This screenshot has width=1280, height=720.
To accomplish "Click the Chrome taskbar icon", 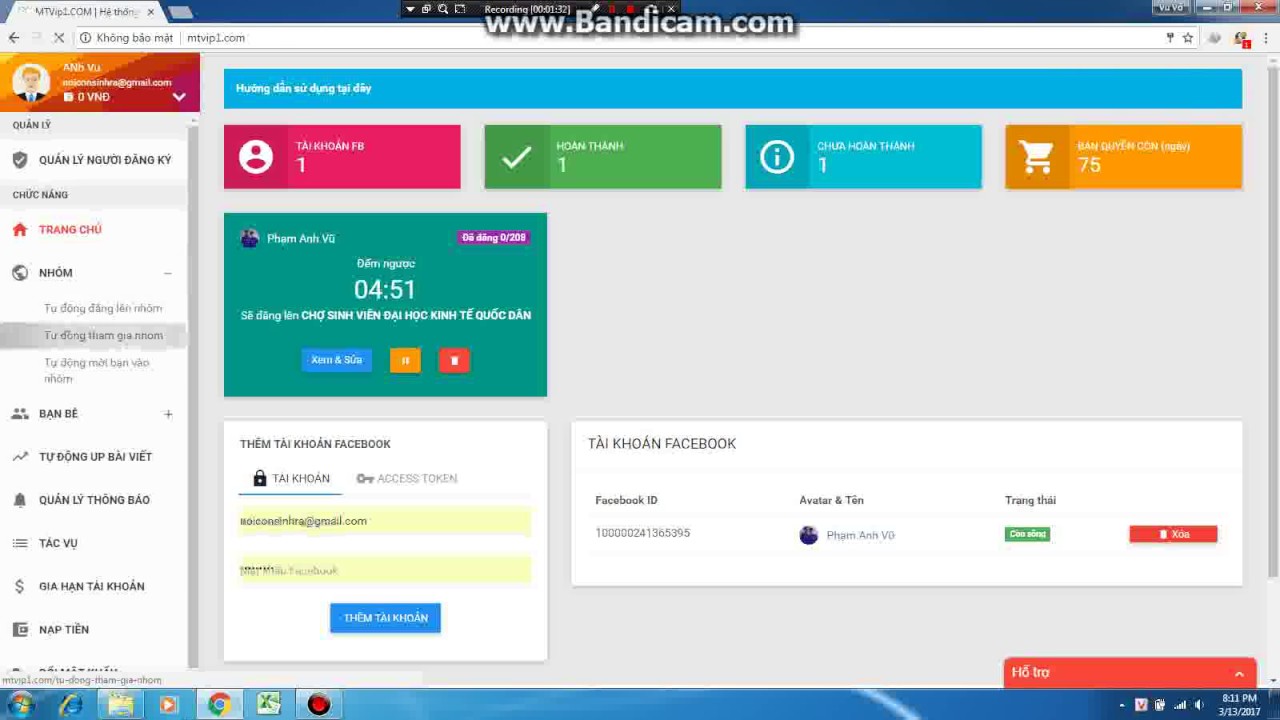I will click(x=219, y=705).
